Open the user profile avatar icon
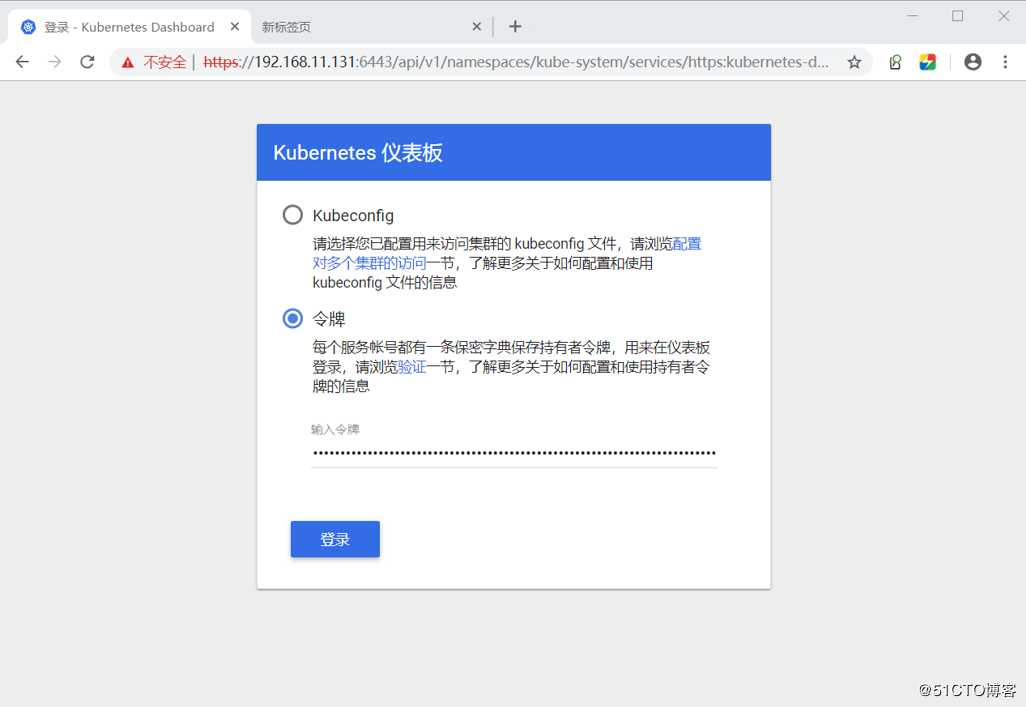1026x707 pixels. [973, 62]
